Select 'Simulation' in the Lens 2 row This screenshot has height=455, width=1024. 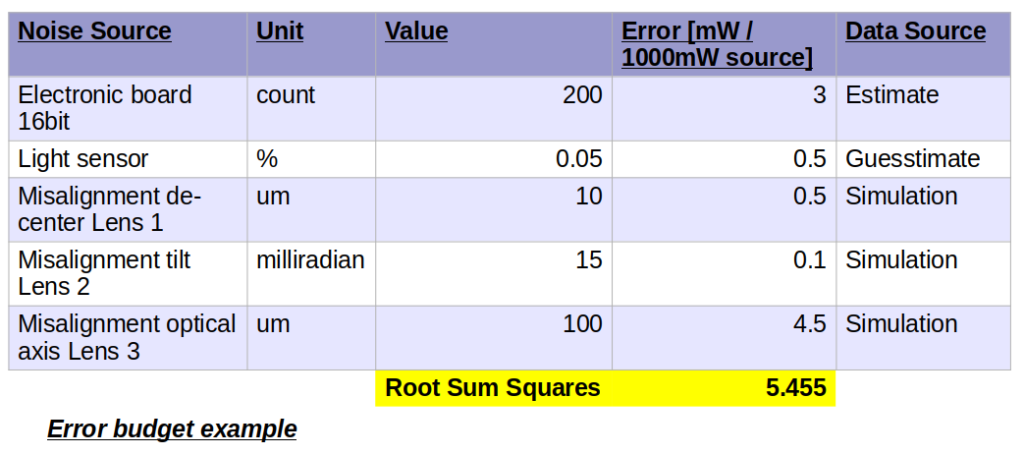click(x=923, y=274)
